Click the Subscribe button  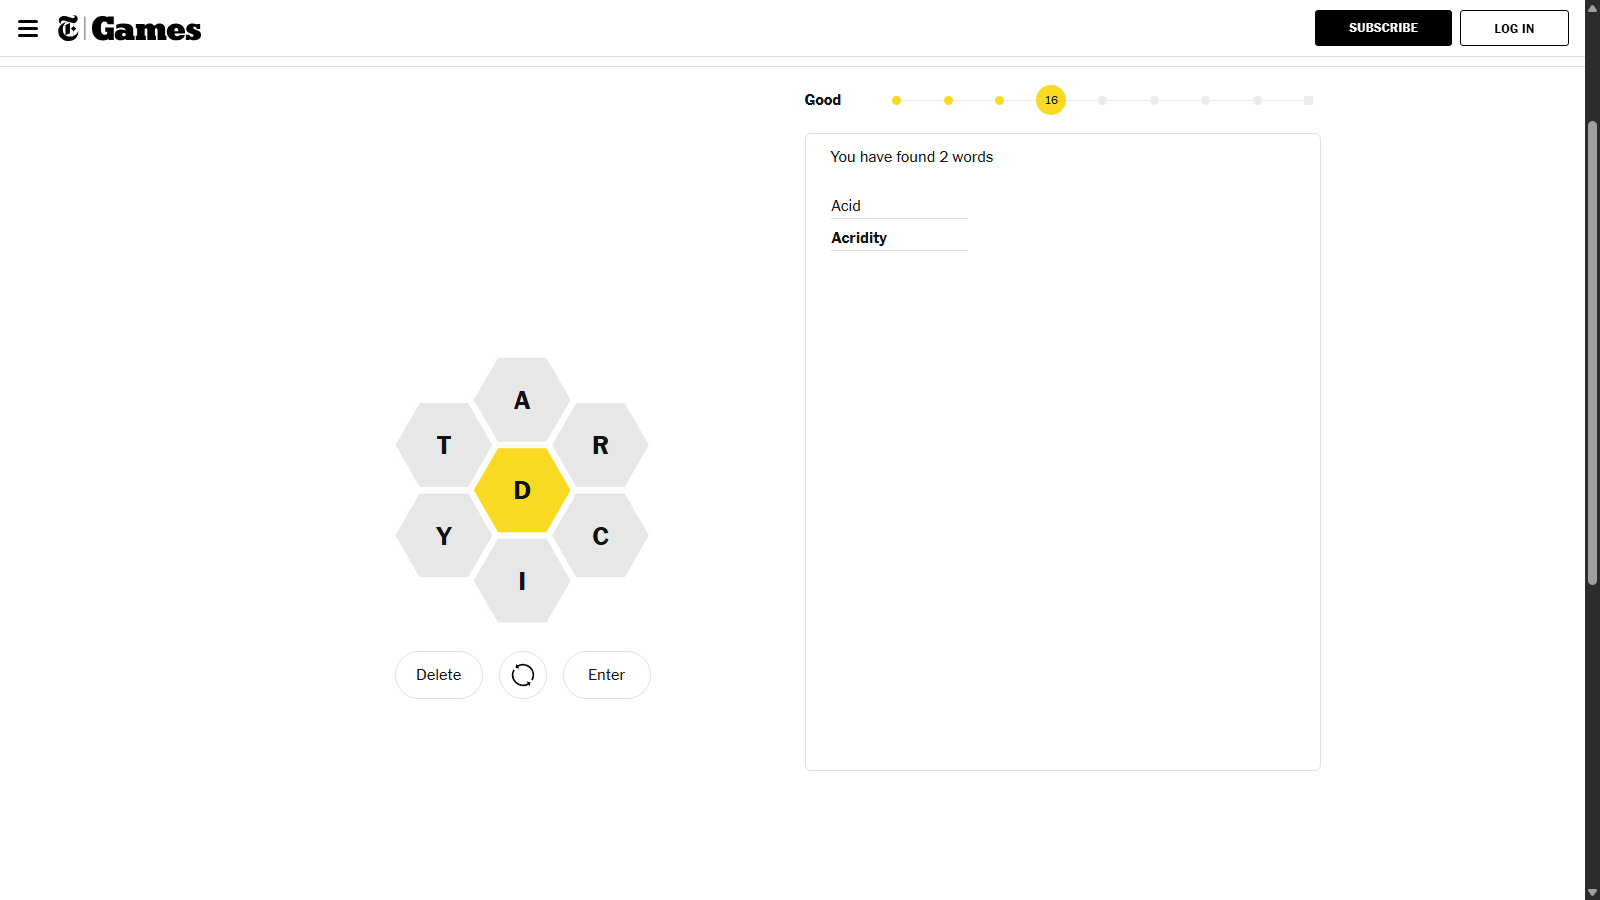click(1383, 28)
